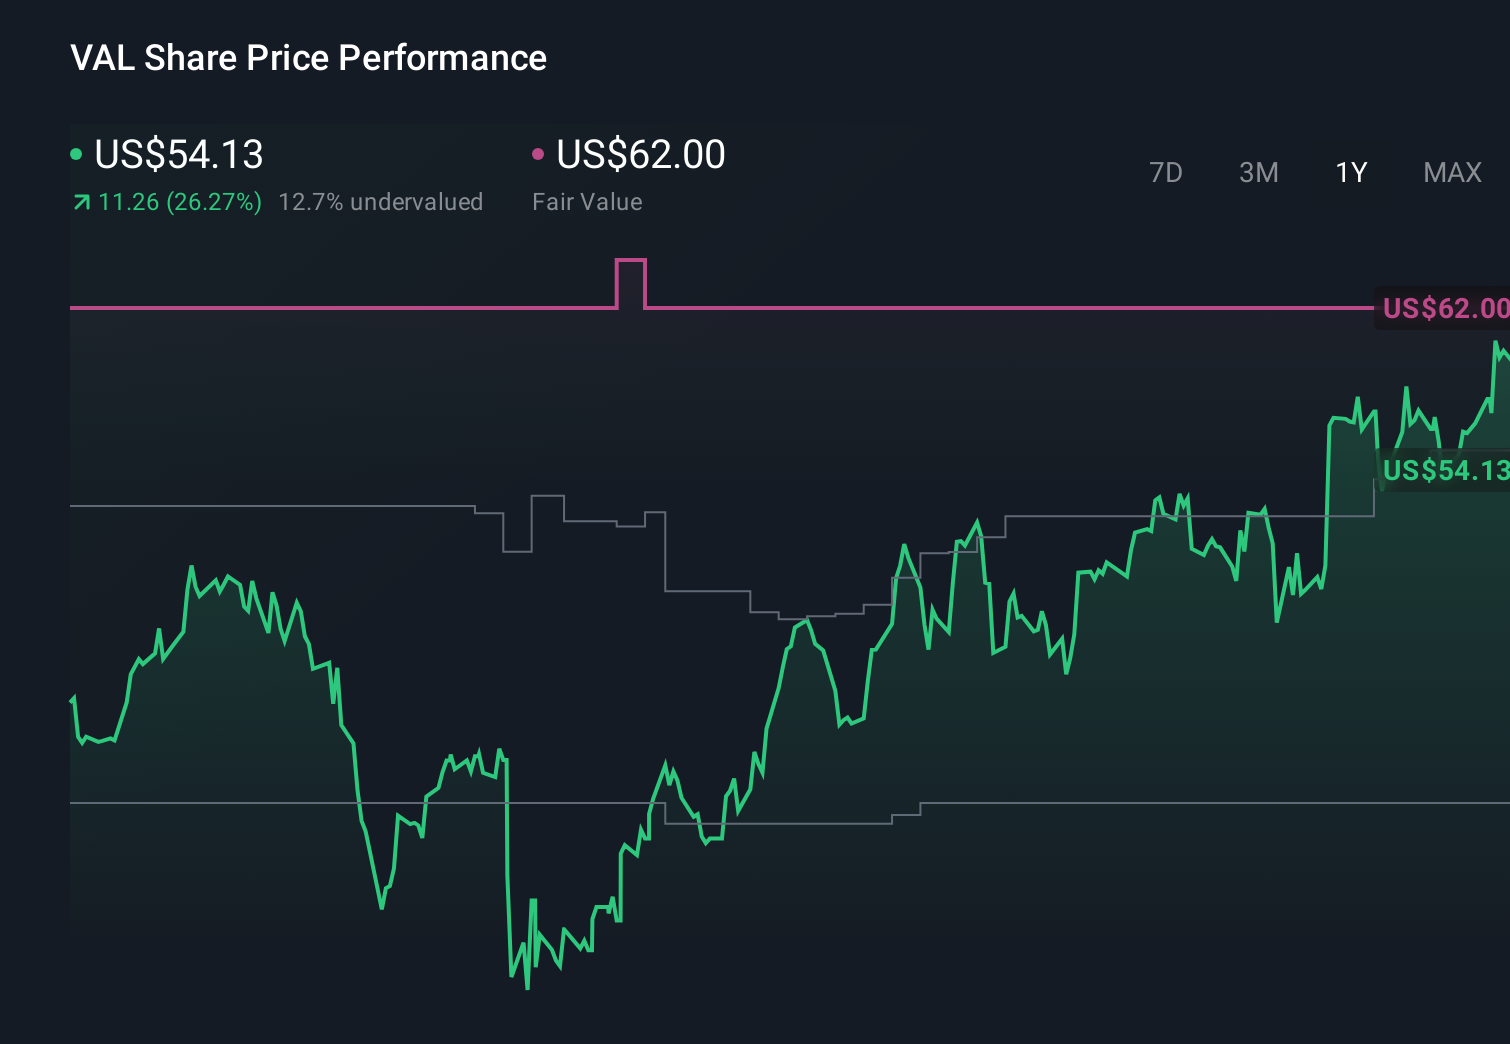
Task: Click the upper gray analyst range line
Action: click(300, 507)
